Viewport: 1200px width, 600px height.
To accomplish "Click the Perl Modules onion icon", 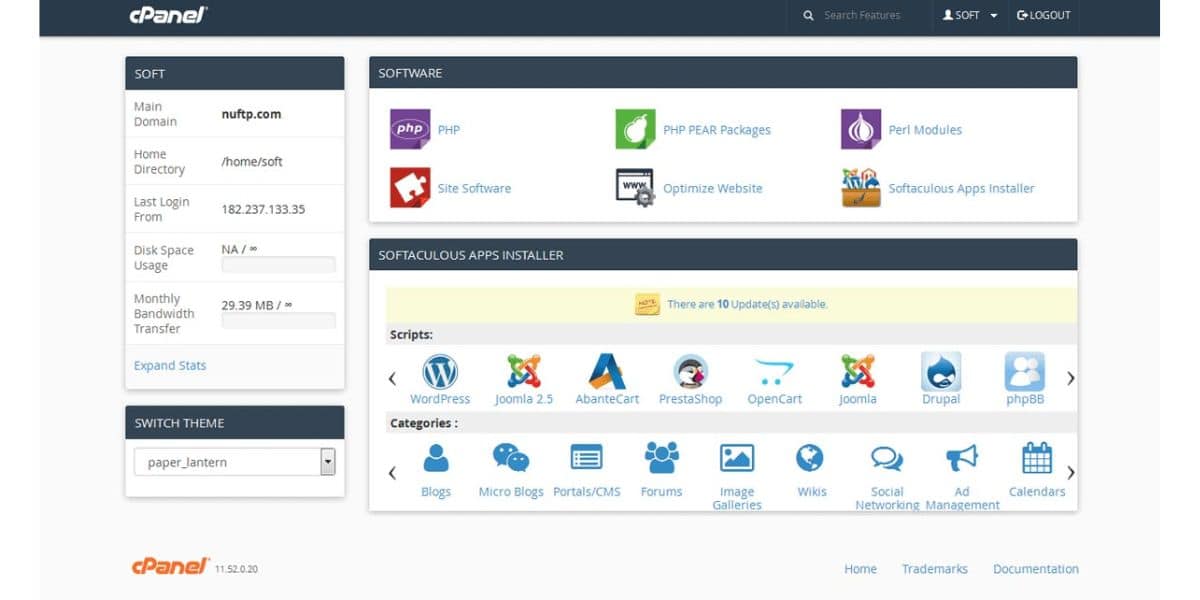I will pyautogui.click(x=860, y=129).
